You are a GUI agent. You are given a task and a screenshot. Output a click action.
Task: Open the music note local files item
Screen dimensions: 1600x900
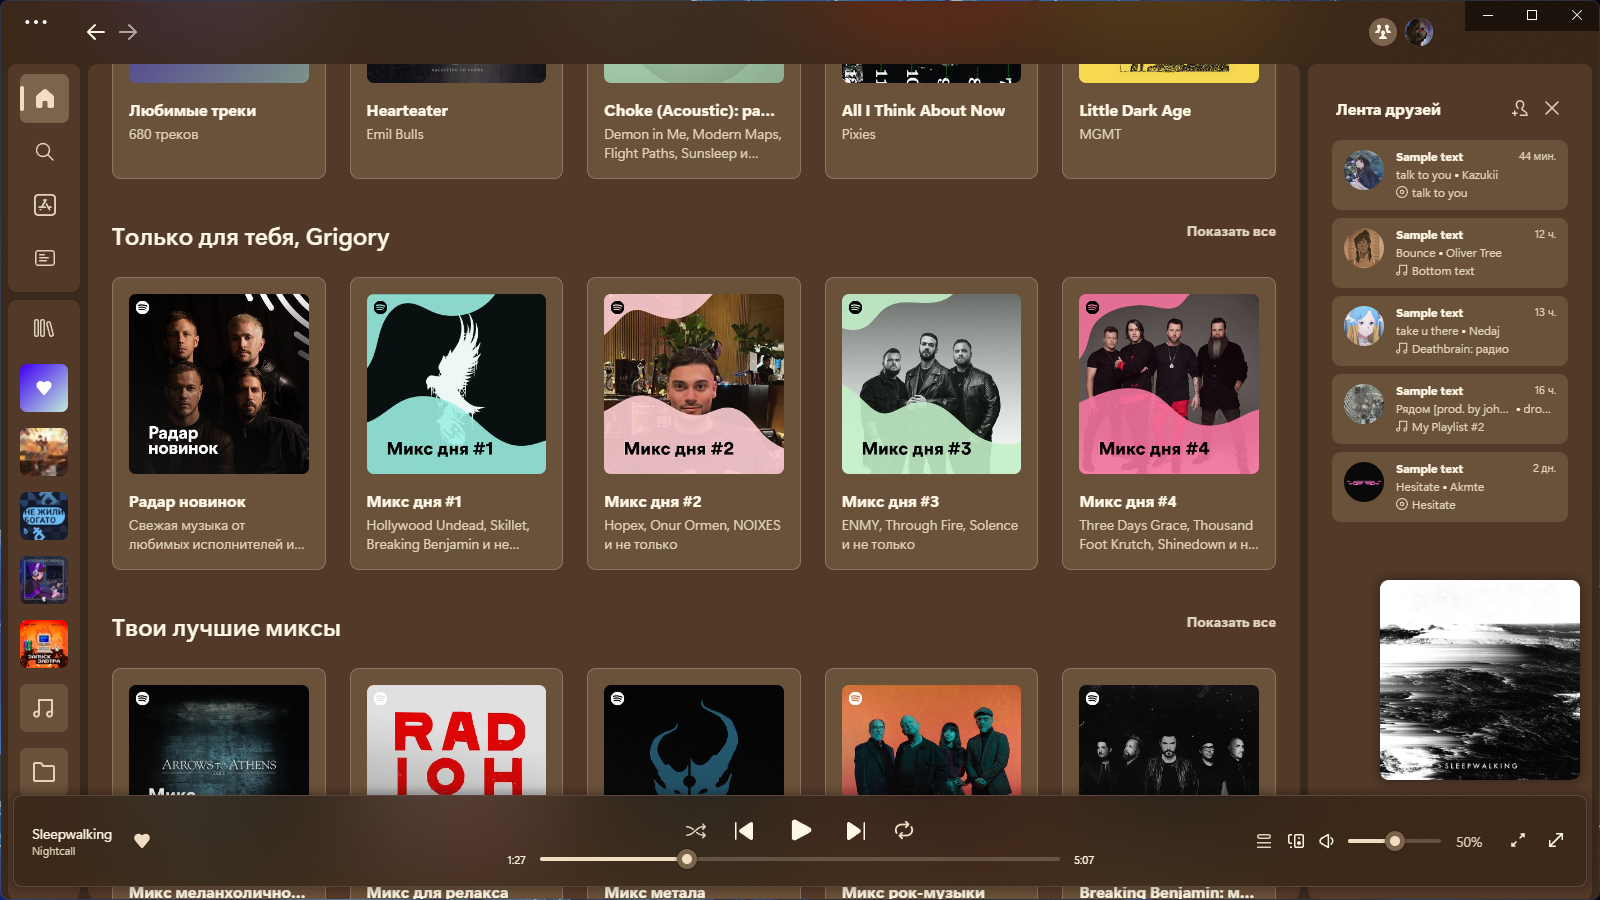[44, 708]
